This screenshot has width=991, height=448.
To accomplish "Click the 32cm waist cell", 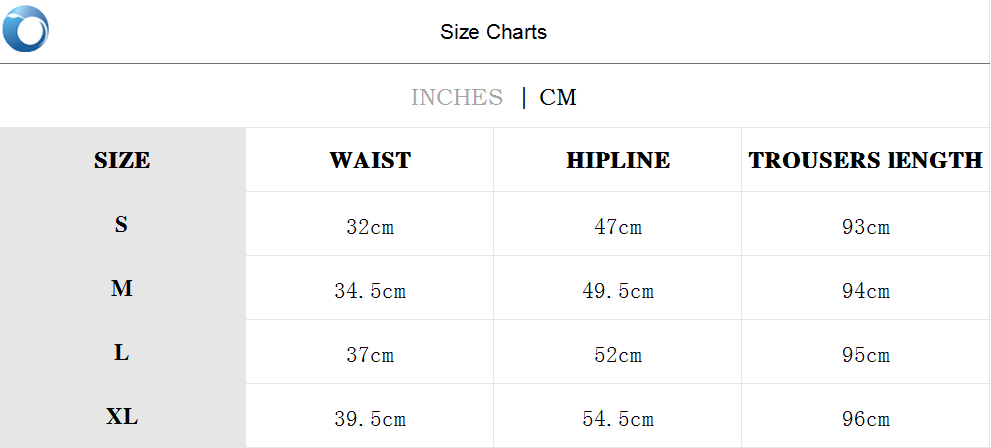I will (370, 227).
